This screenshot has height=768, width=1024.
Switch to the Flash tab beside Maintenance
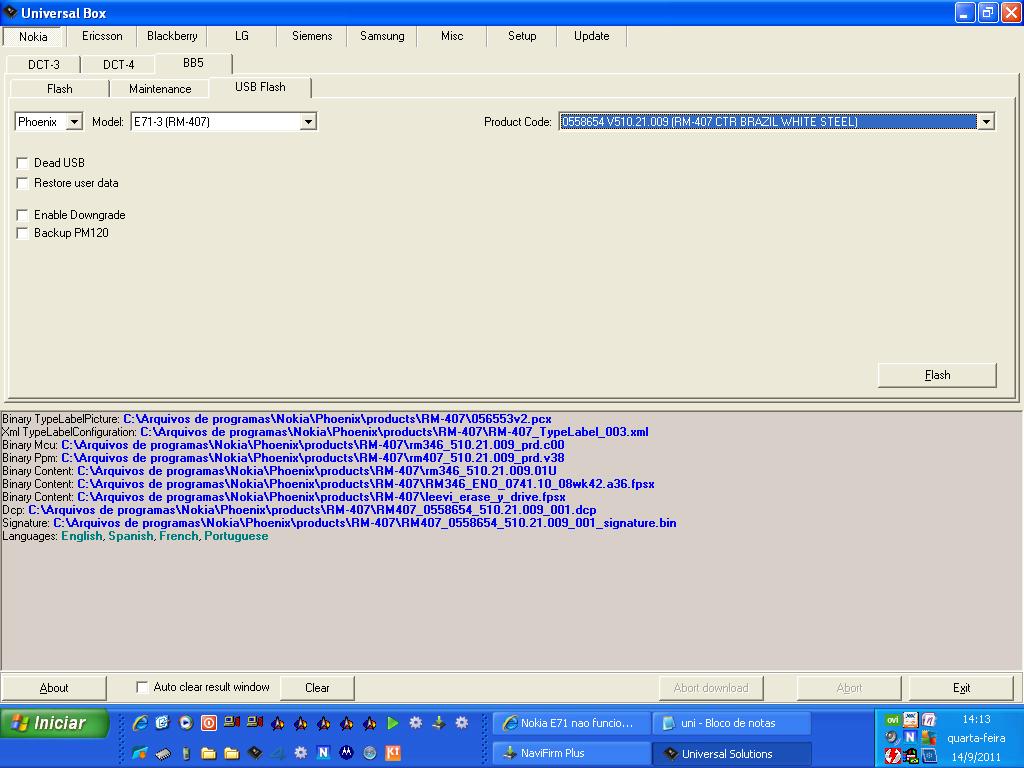59,89
